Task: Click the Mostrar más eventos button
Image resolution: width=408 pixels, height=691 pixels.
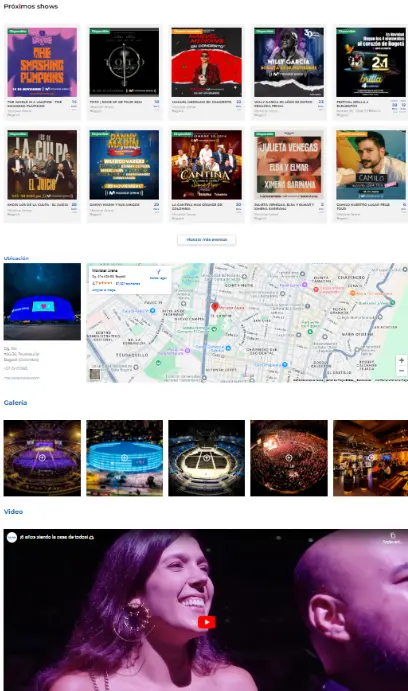Action: 206,239
